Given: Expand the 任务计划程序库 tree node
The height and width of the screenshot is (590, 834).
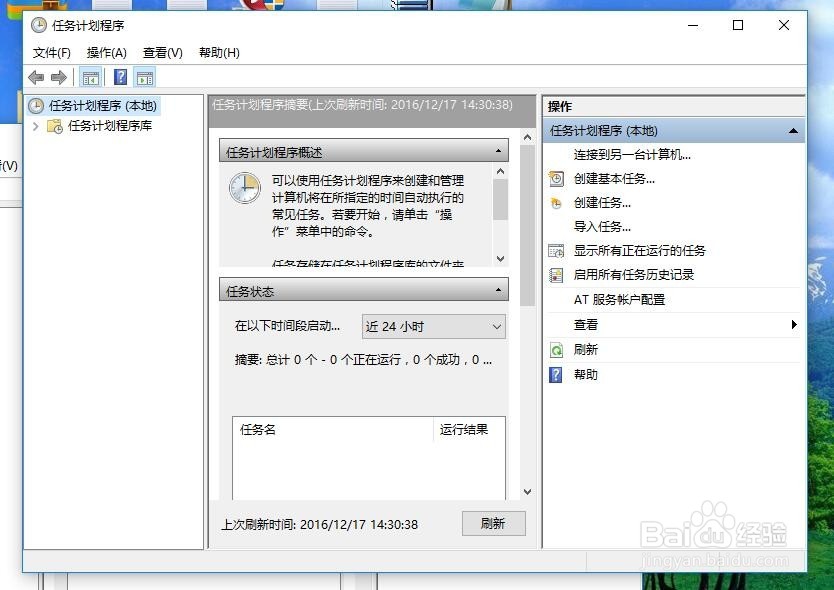Looking at the screenshot, I should click(x=37, y=127).
